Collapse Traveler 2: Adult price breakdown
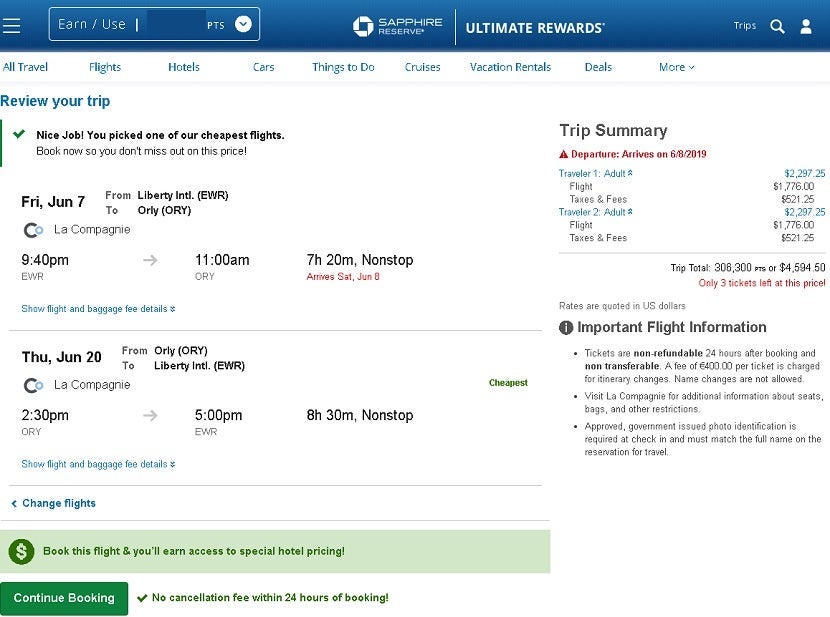The image size is (830, 617). pyautogui.click(x=595, y=212)
